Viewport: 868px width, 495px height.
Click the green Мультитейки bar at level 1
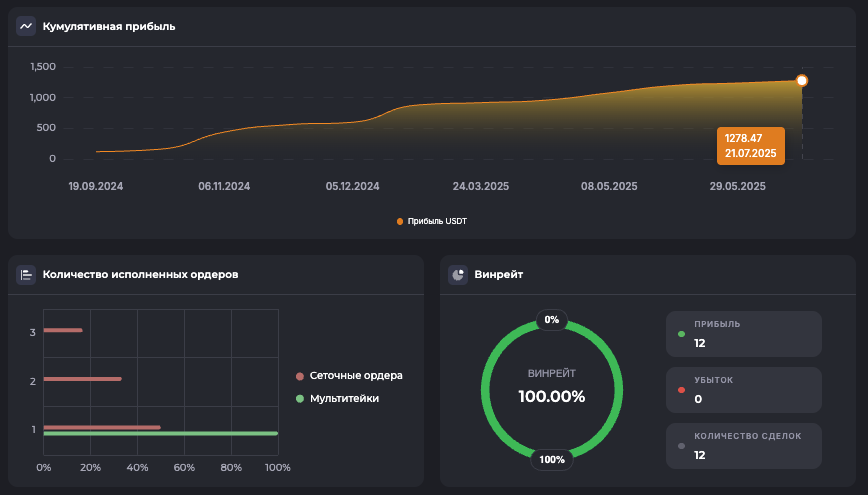click(x=160, y=434)
